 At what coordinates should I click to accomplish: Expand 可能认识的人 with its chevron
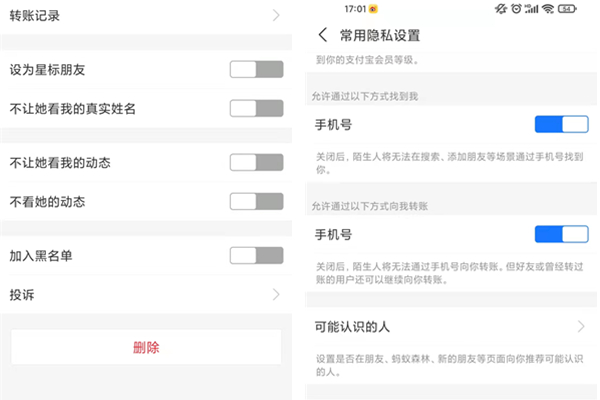(580, 326)
